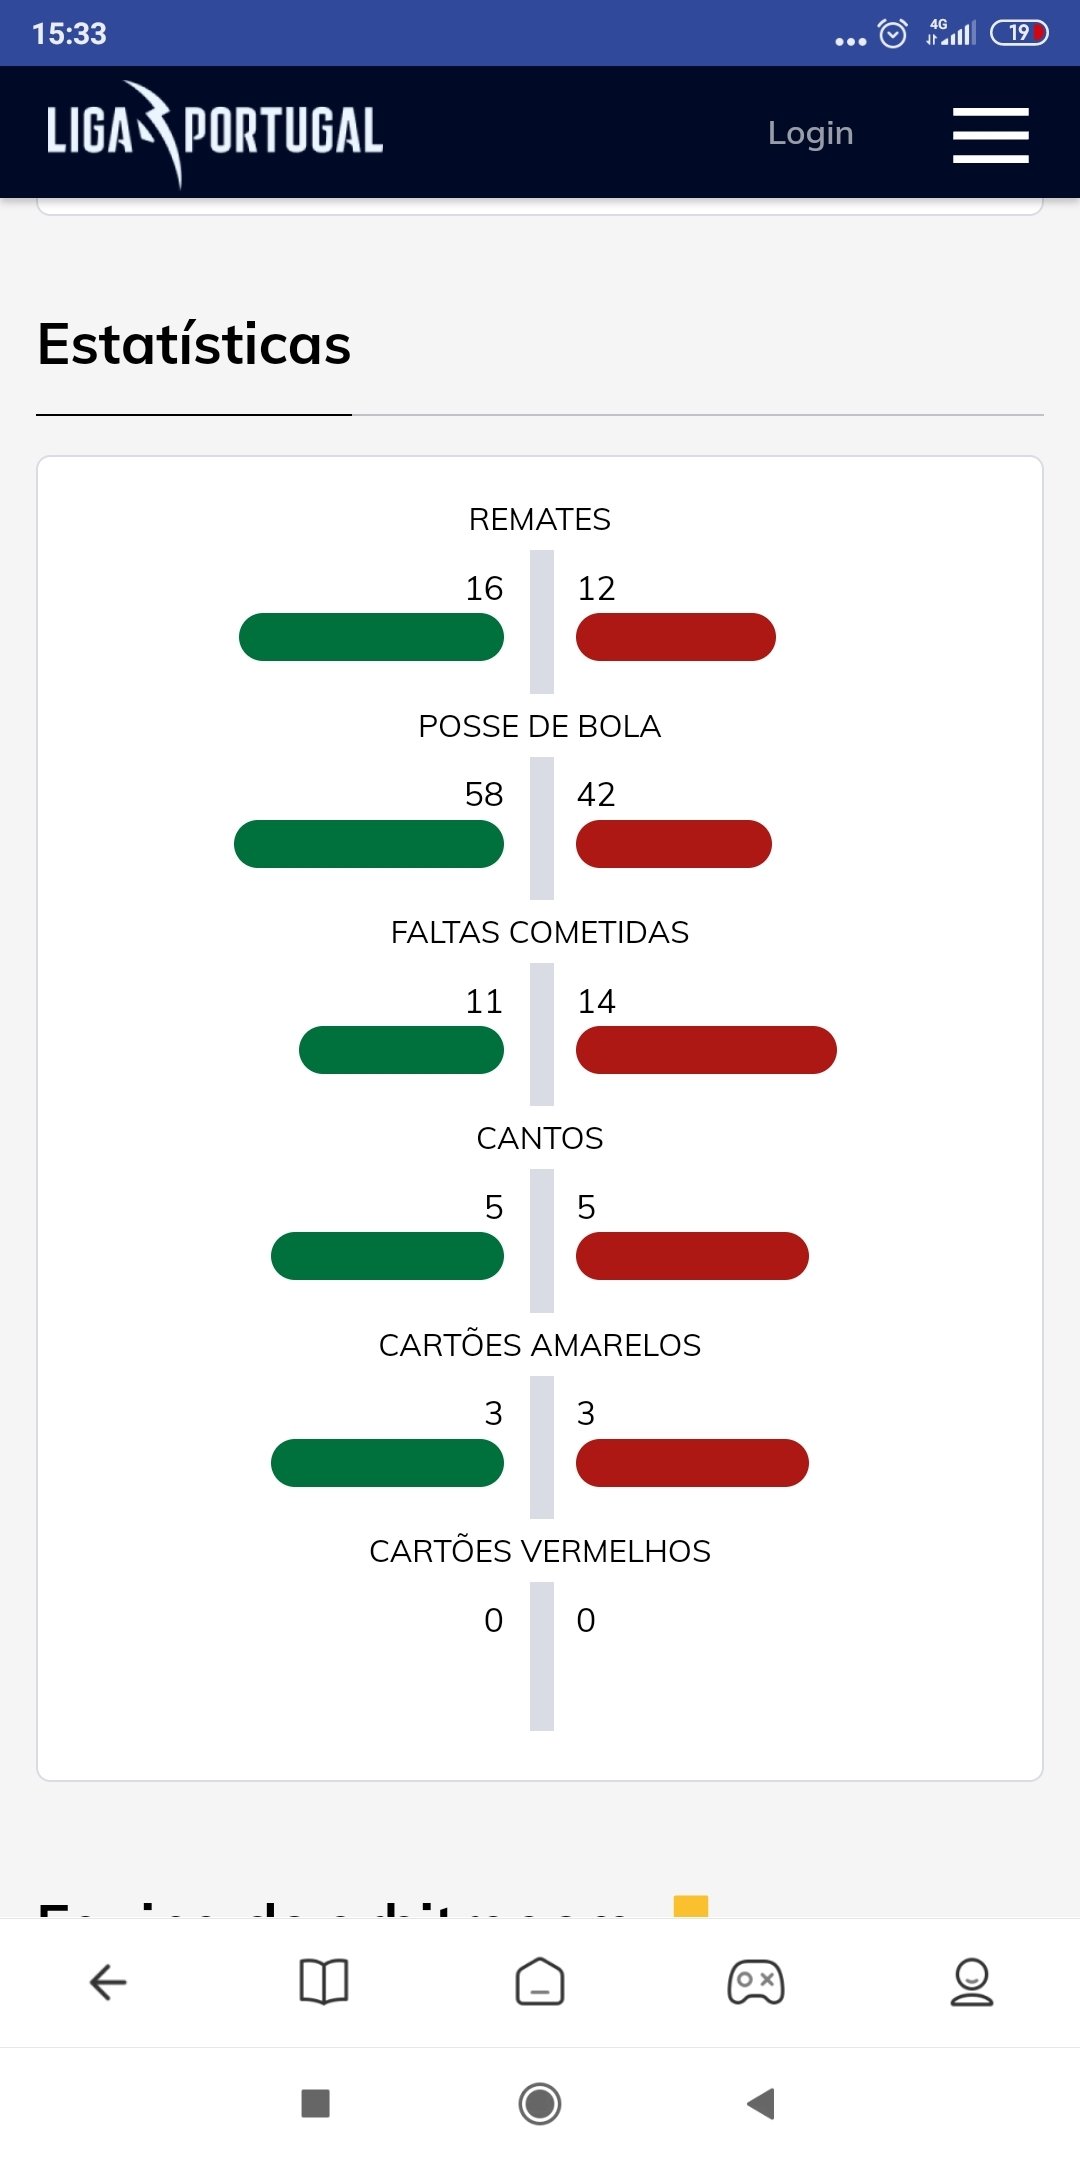Image resolution: width=1080 pixels, height=2160 pixels.
Task: Open the browser profile icon
Action: coord(972,1982)
